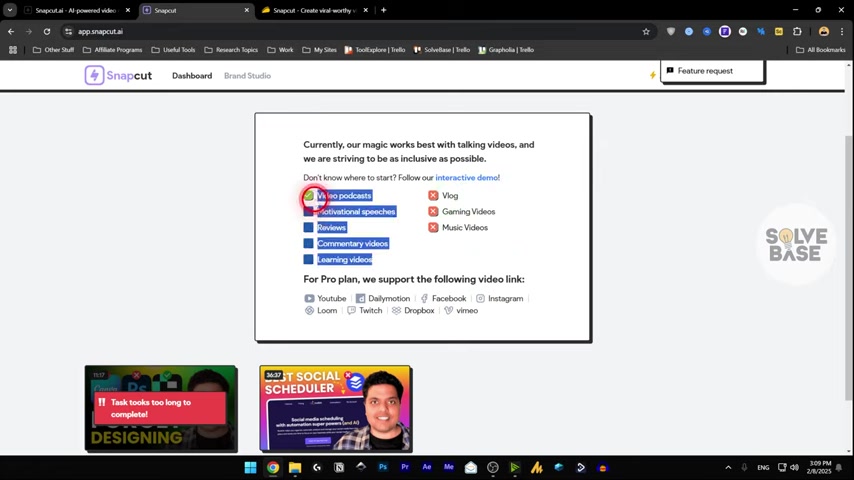The width and height of the screenshot is (854, 480).
Task: Click the red X icon beside Music Videos
Action: (x=433, y=227)
